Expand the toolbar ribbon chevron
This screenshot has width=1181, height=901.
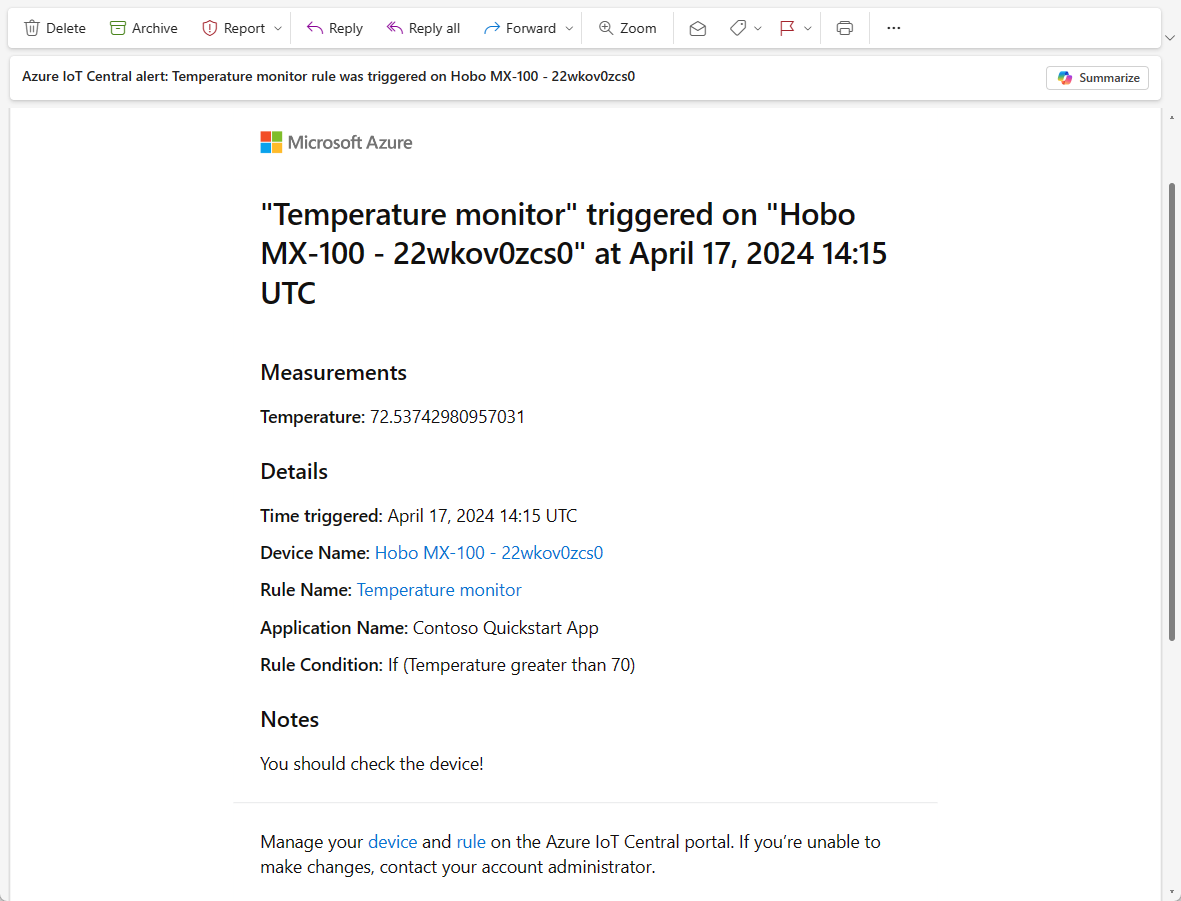click(x=1170, y=37)
